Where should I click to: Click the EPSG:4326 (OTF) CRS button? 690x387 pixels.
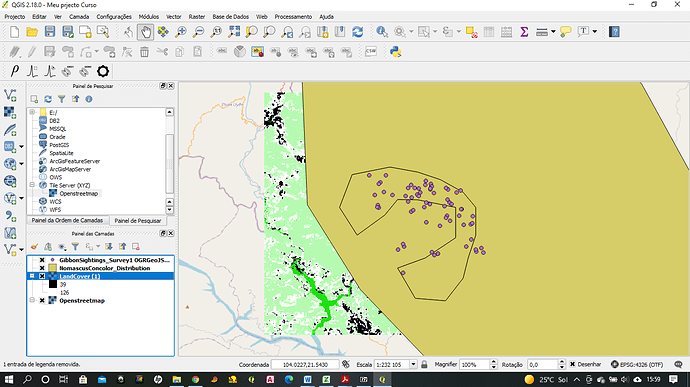(x=637, y=365)
